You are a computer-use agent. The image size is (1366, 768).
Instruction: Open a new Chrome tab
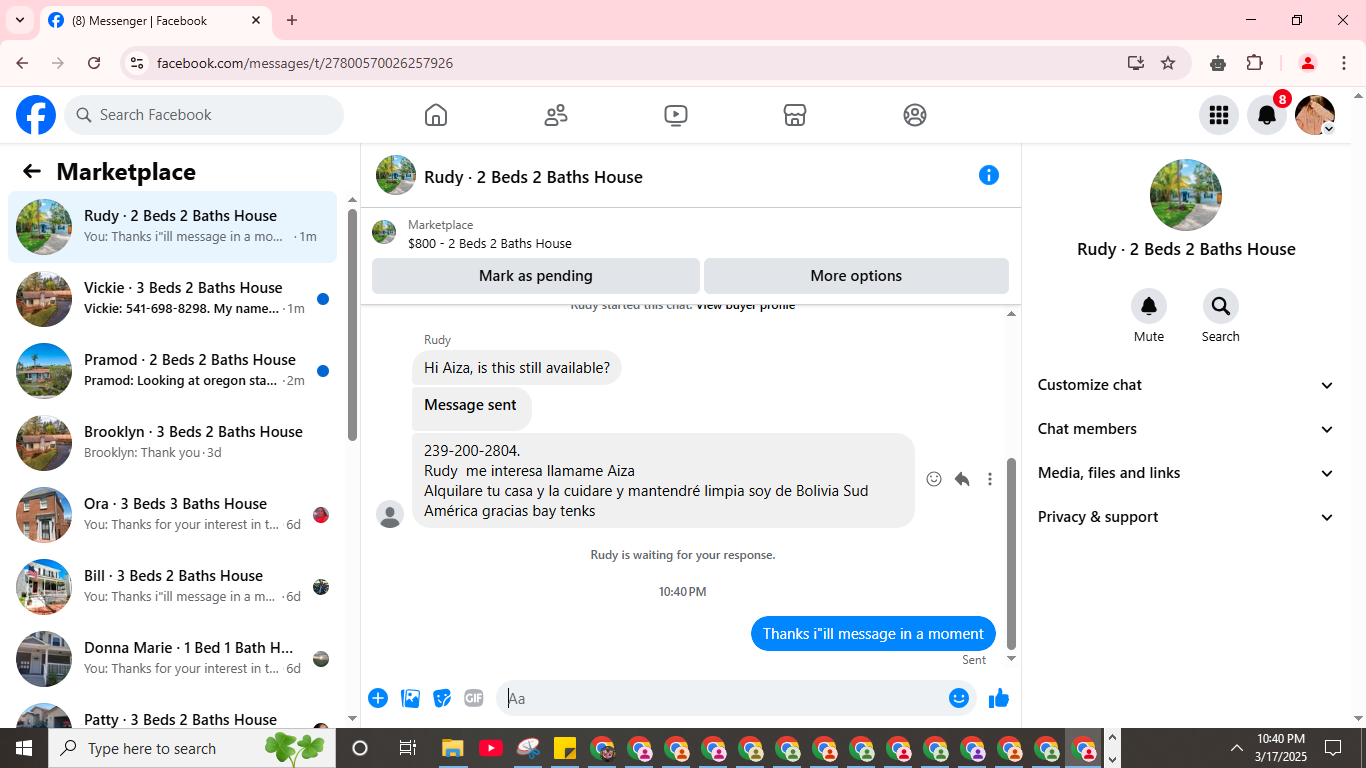292,20
